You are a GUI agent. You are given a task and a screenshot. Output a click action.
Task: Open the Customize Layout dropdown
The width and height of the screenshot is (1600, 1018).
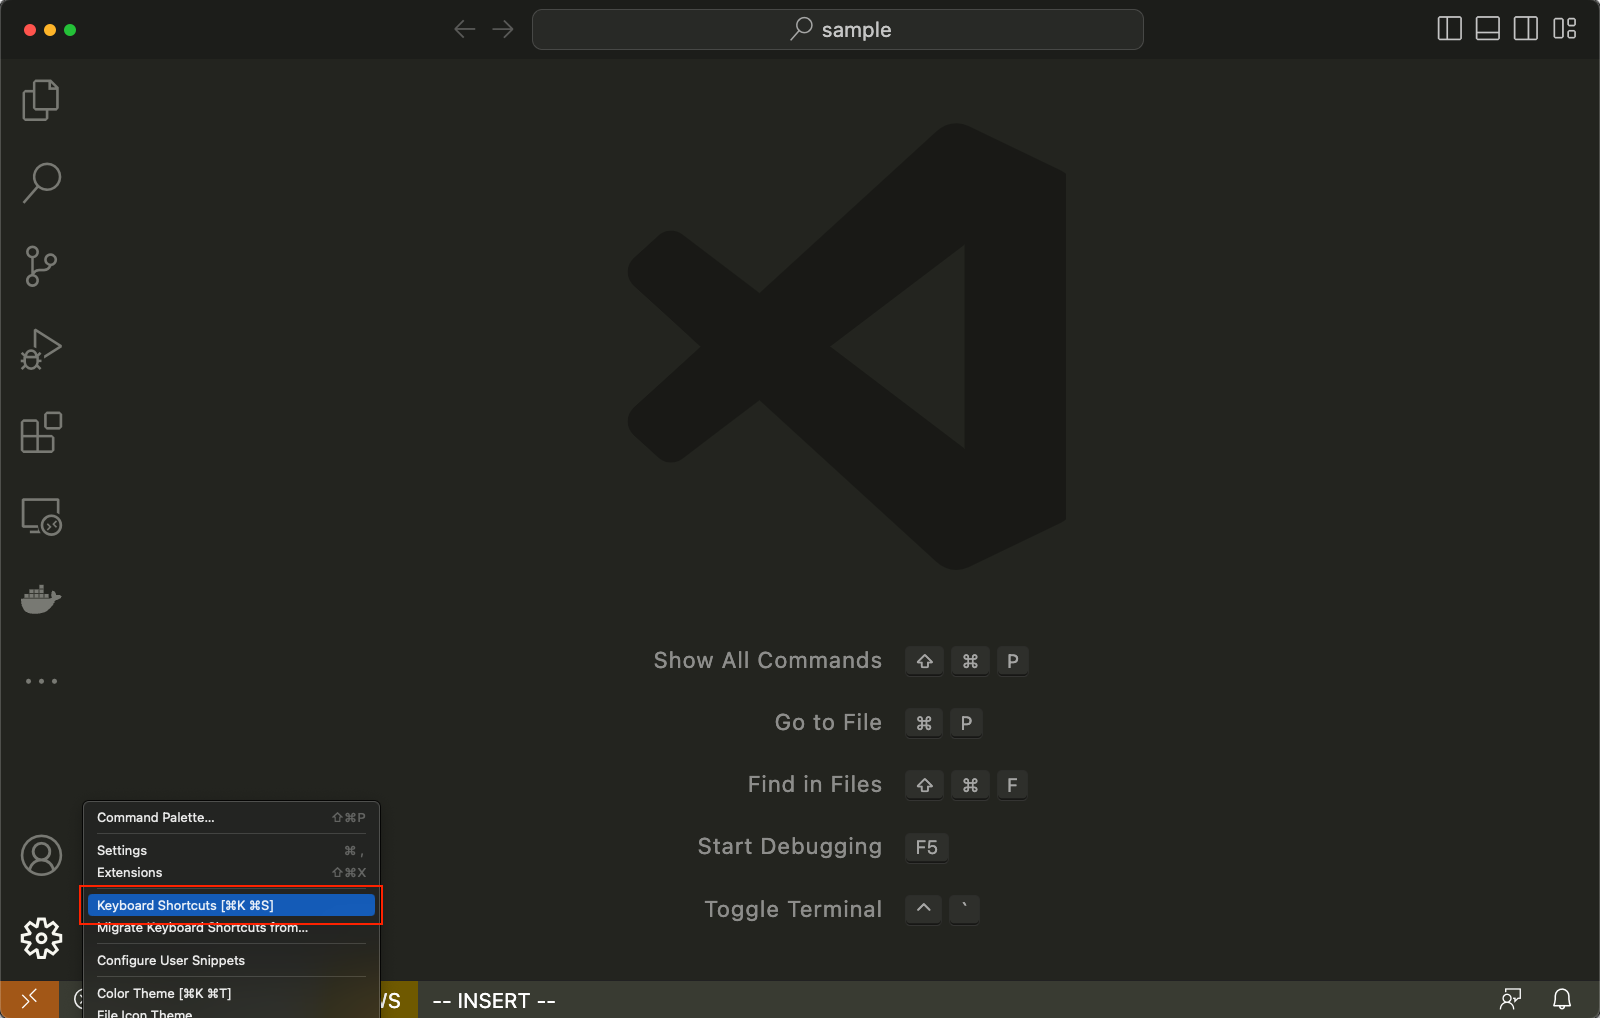coord(1562,28)
